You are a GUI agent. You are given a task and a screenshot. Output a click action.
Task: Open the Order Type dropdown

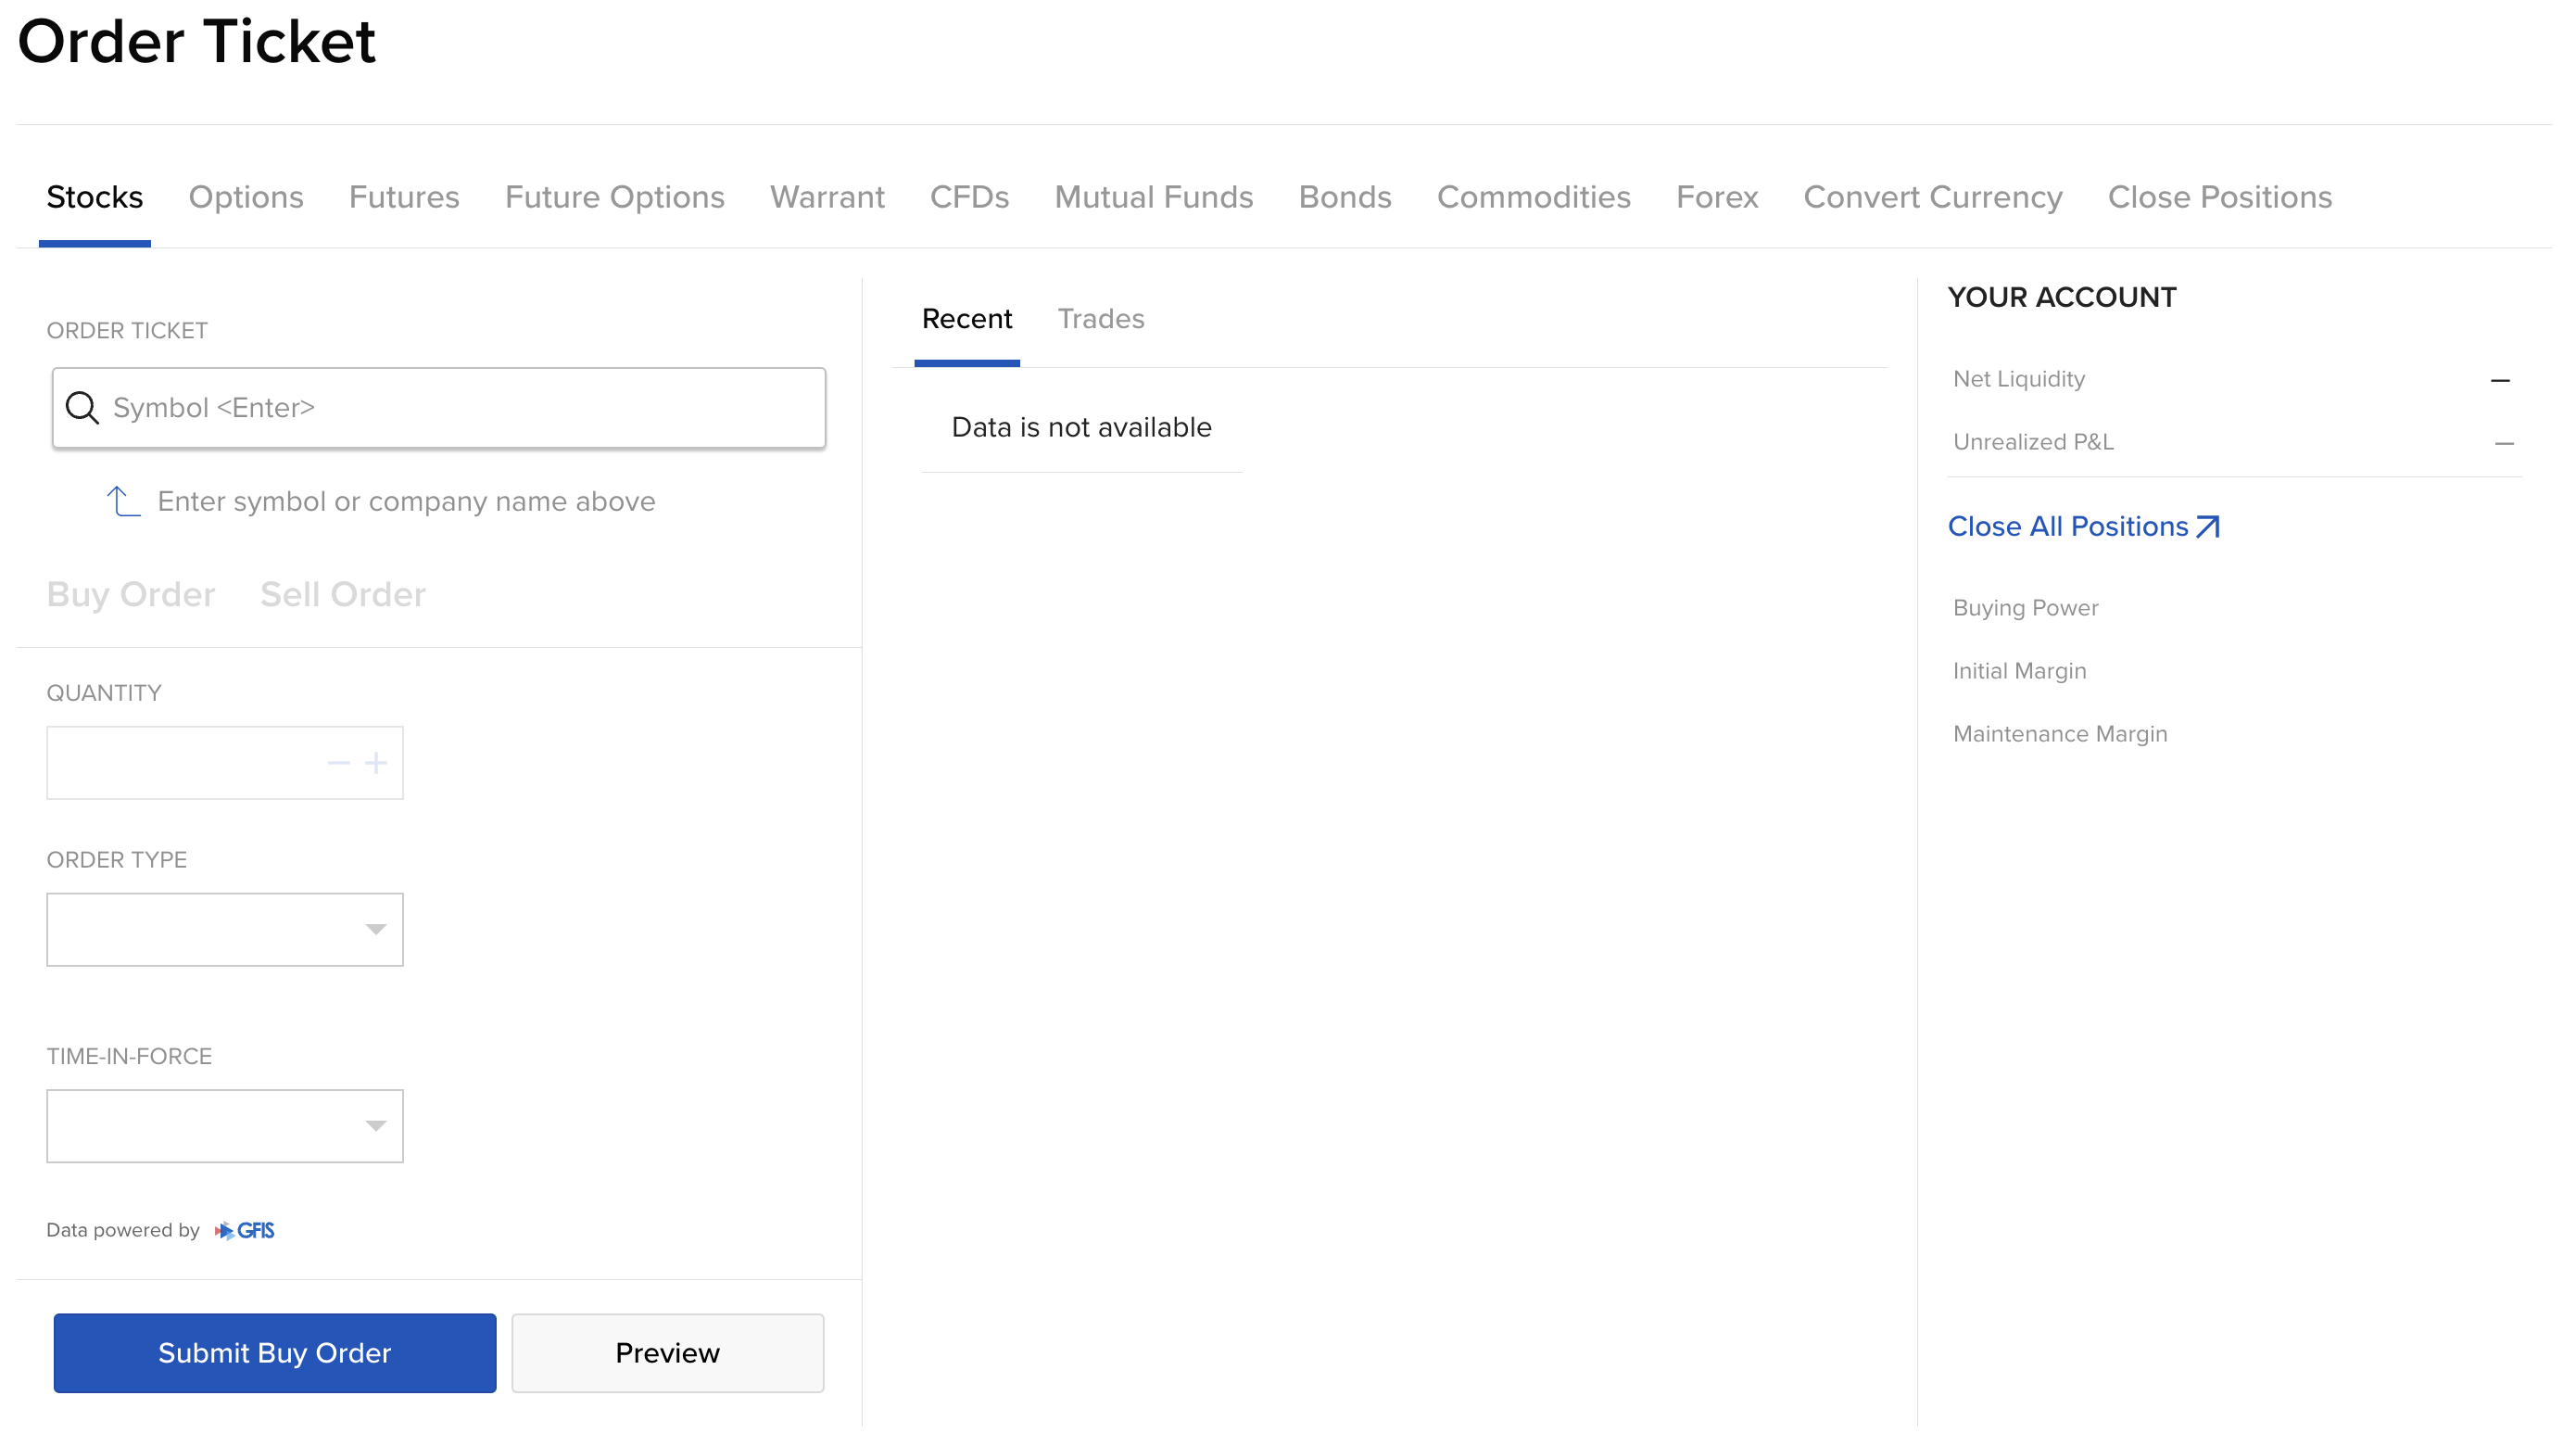225,930
